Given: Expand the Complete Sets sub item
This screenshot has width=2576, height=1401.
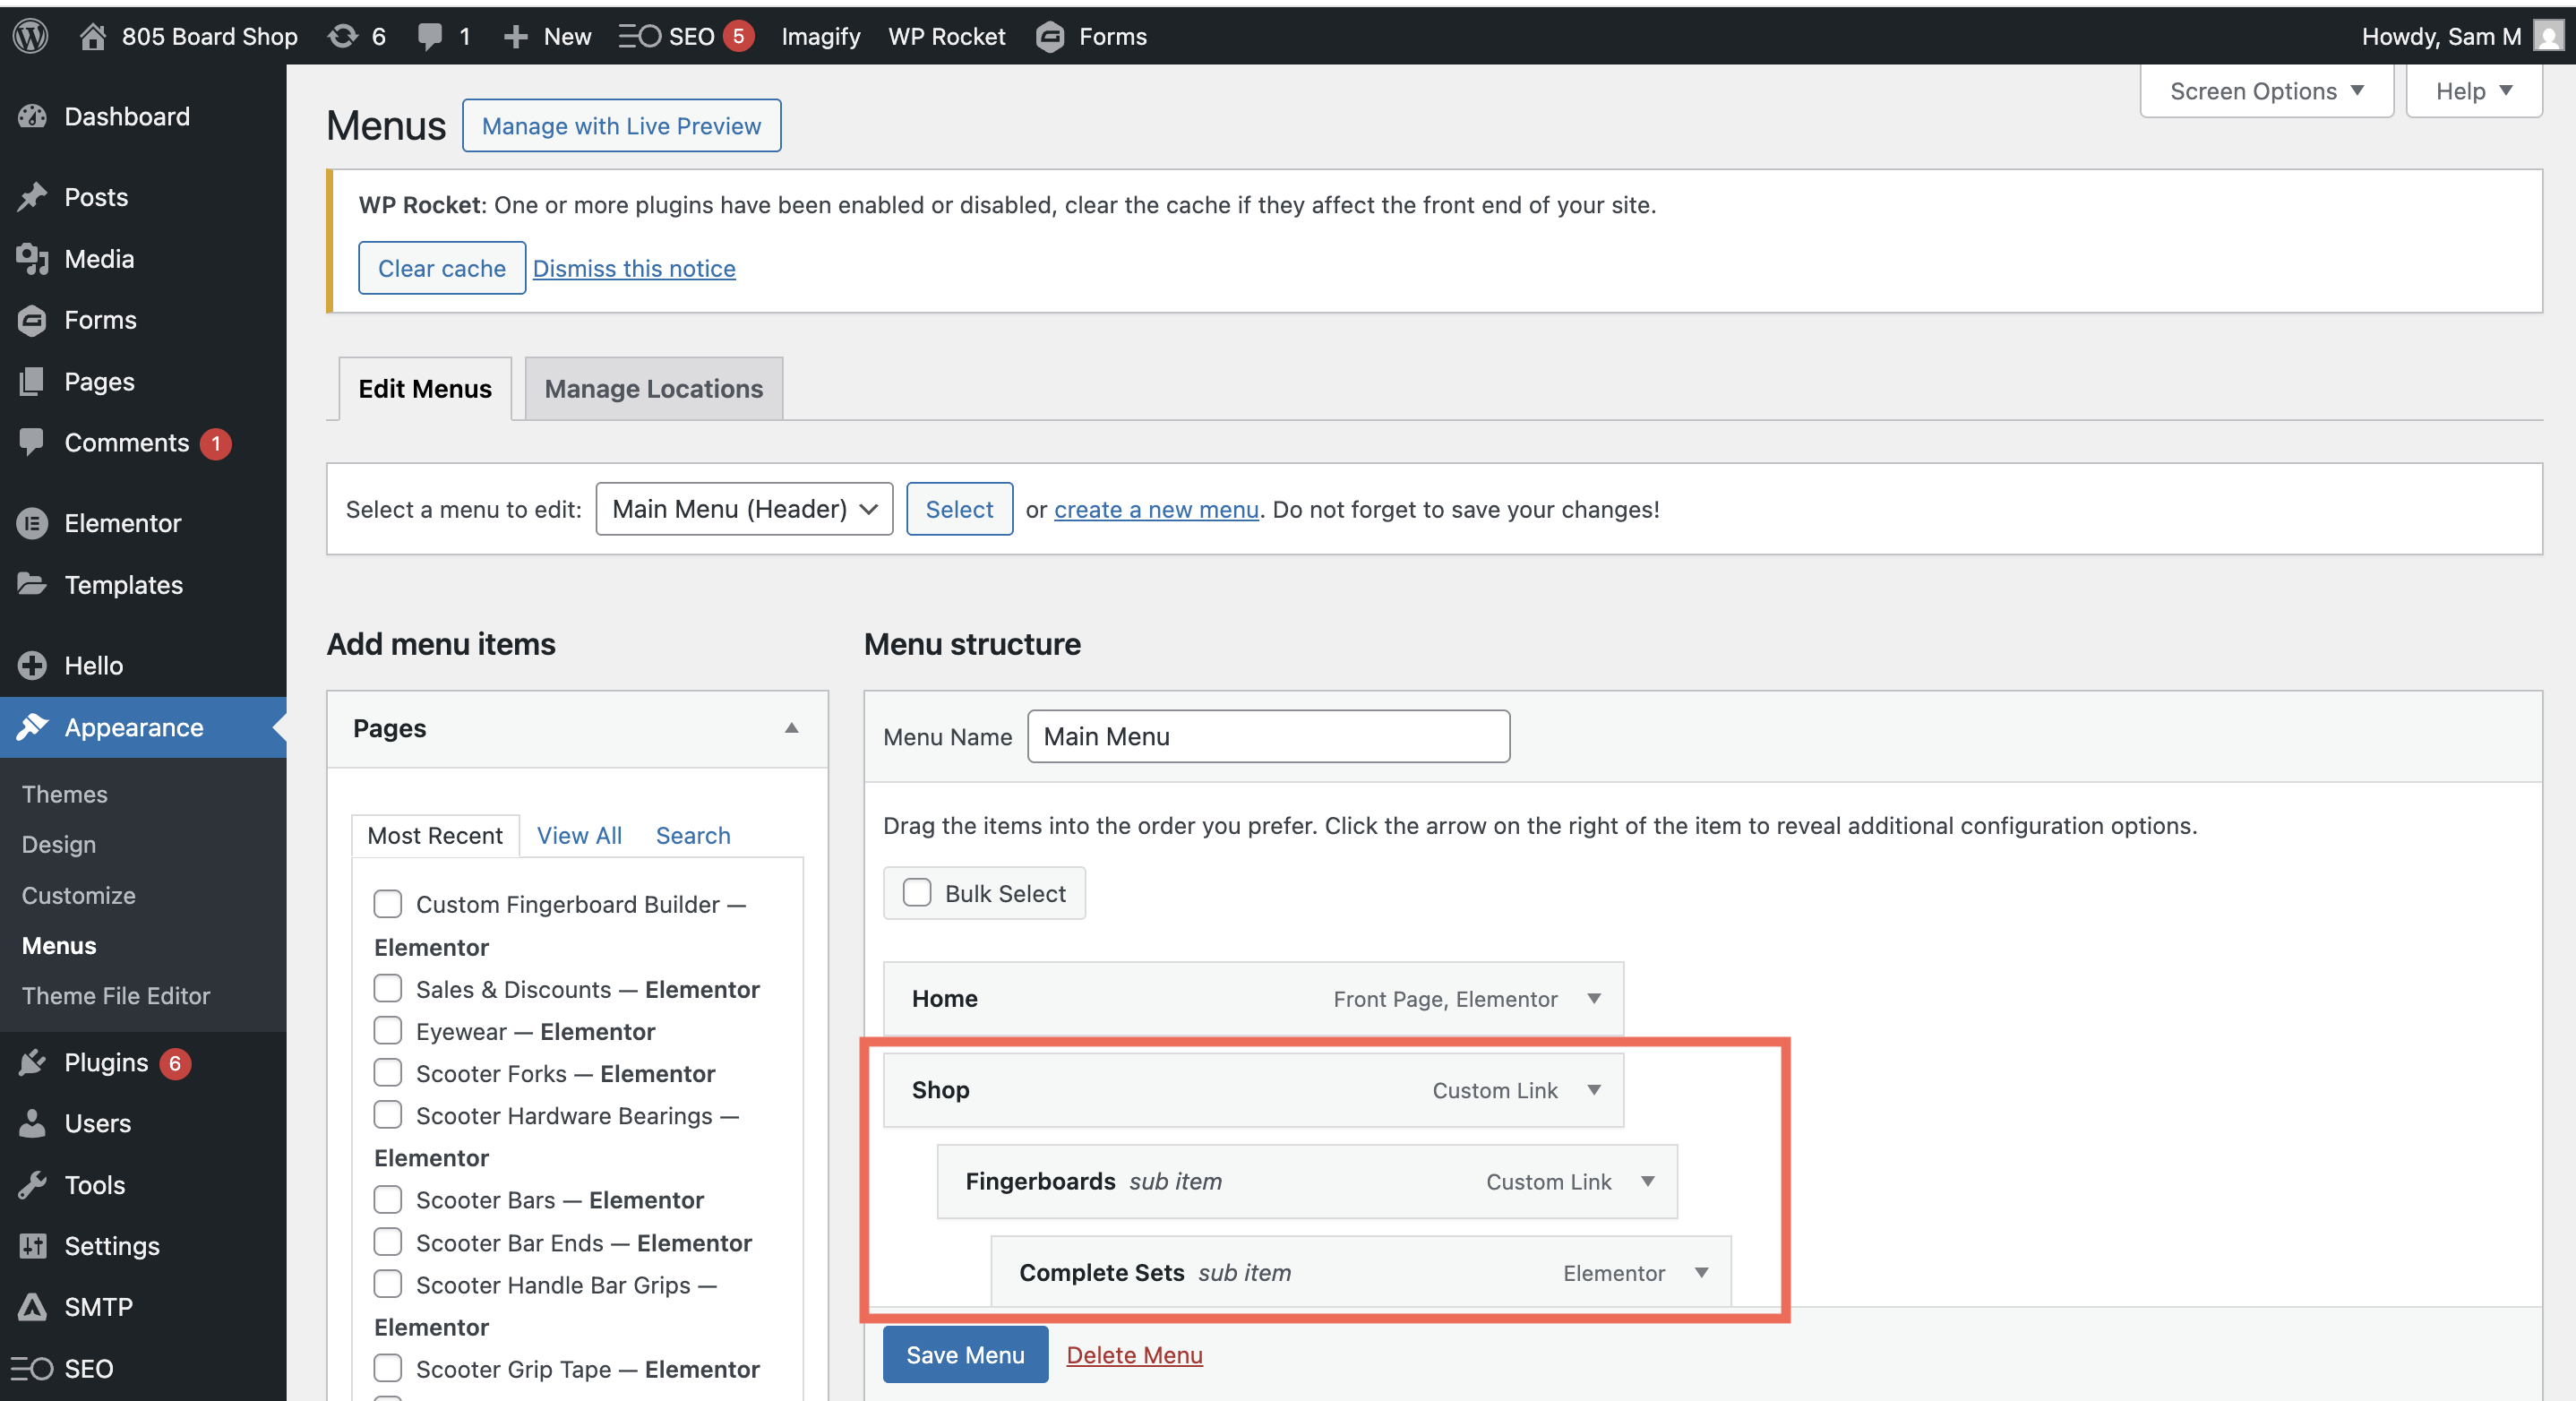Looking at the screenshot, I should tap(1702, 1273).
